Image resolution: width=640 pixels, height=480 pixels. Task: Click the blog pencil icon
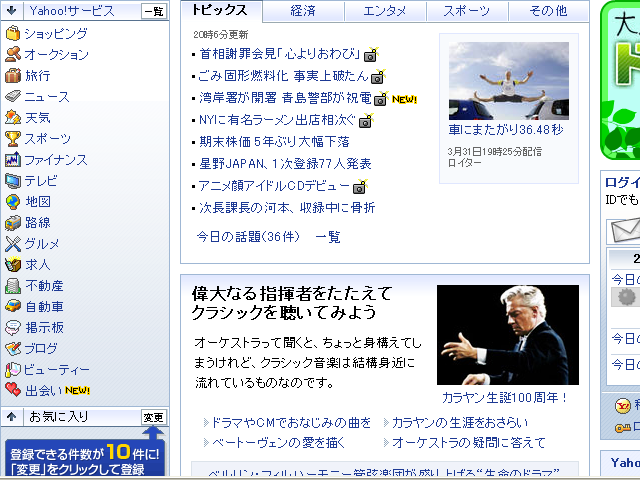point(13,349)
